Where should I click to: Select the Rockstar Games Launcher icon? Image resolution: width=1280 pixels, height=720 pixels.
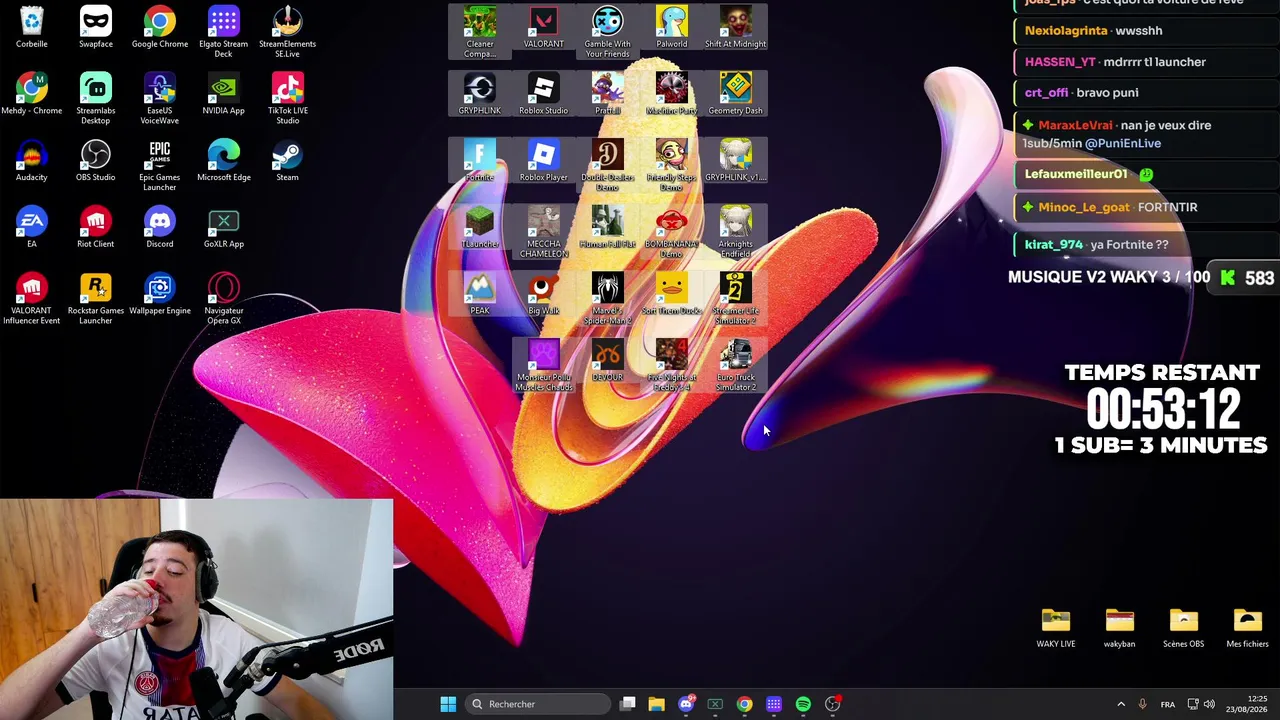(x=96, y=300)
